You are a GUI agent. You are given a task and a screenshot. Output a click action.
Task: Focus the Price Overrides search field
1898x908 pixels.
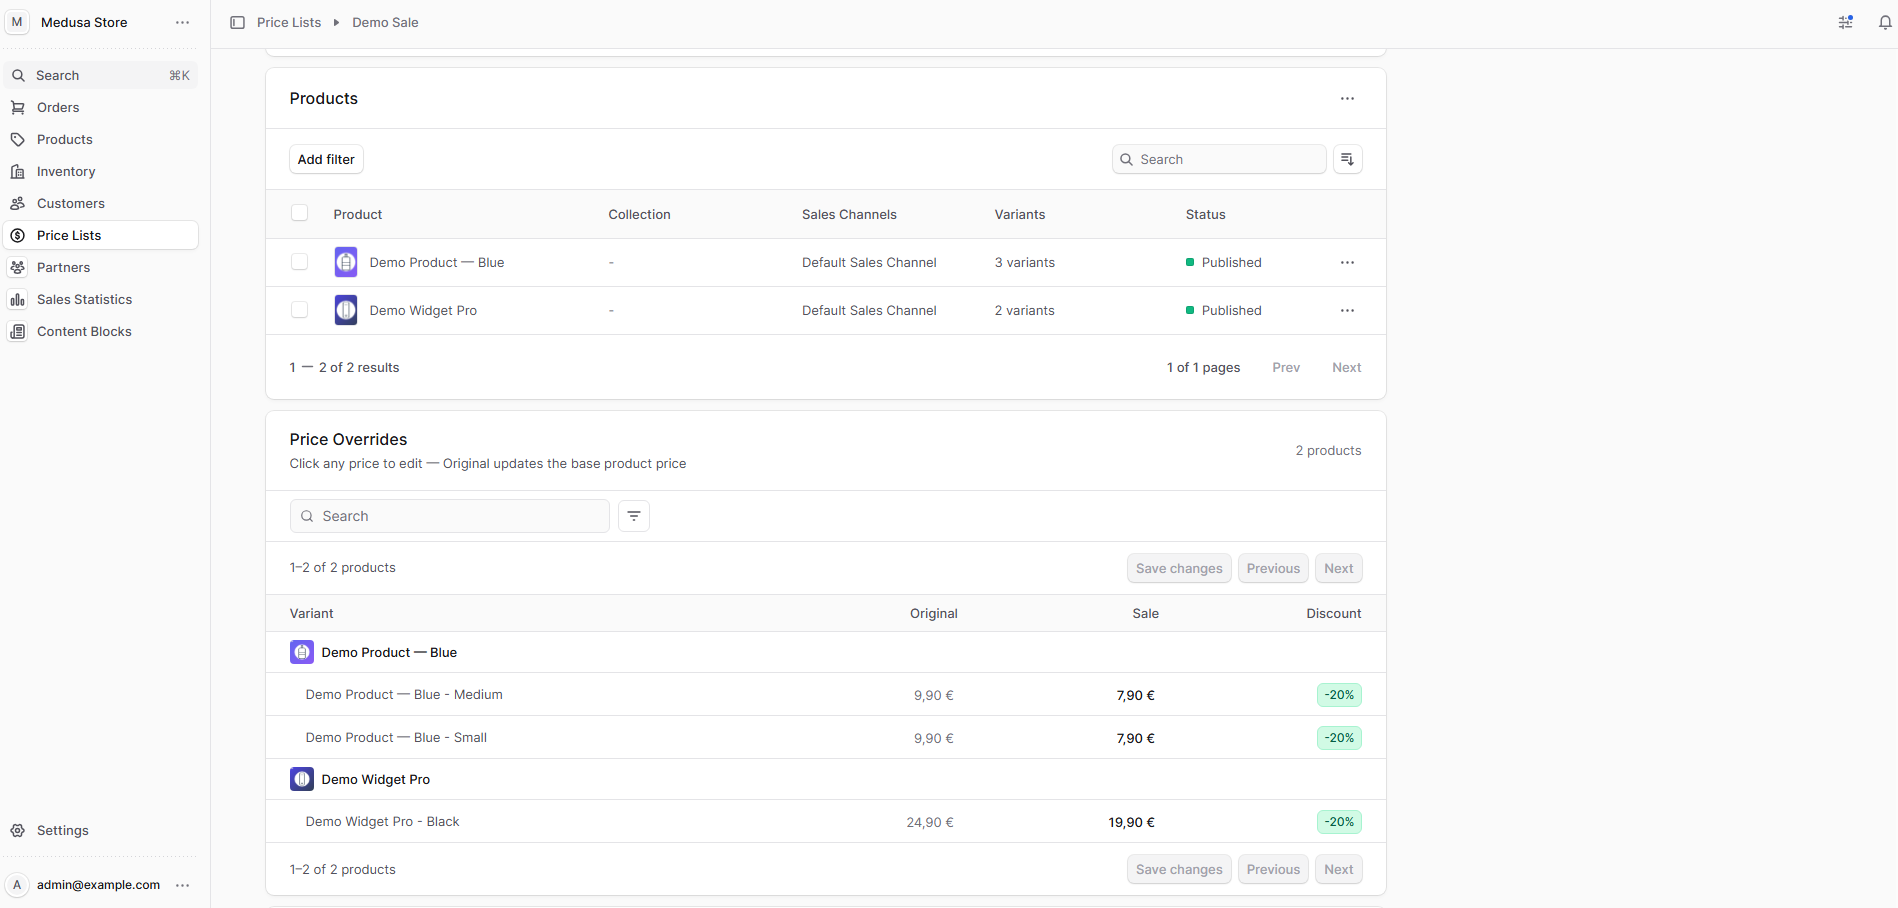pyautogui.click(x=450, y=516)
